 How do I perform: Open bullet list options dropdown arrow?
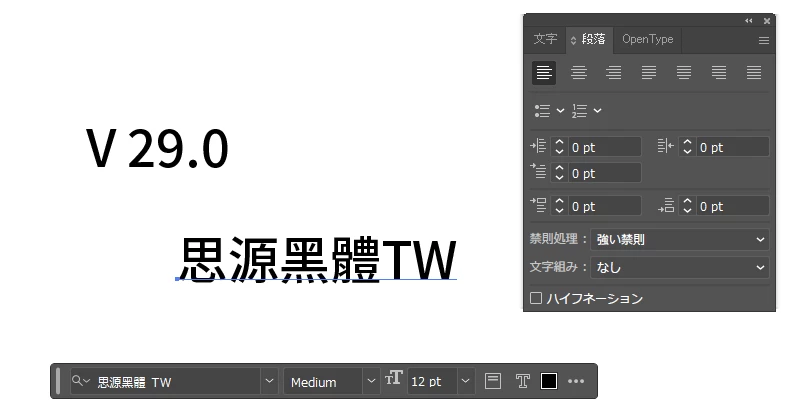pos(560,111)
